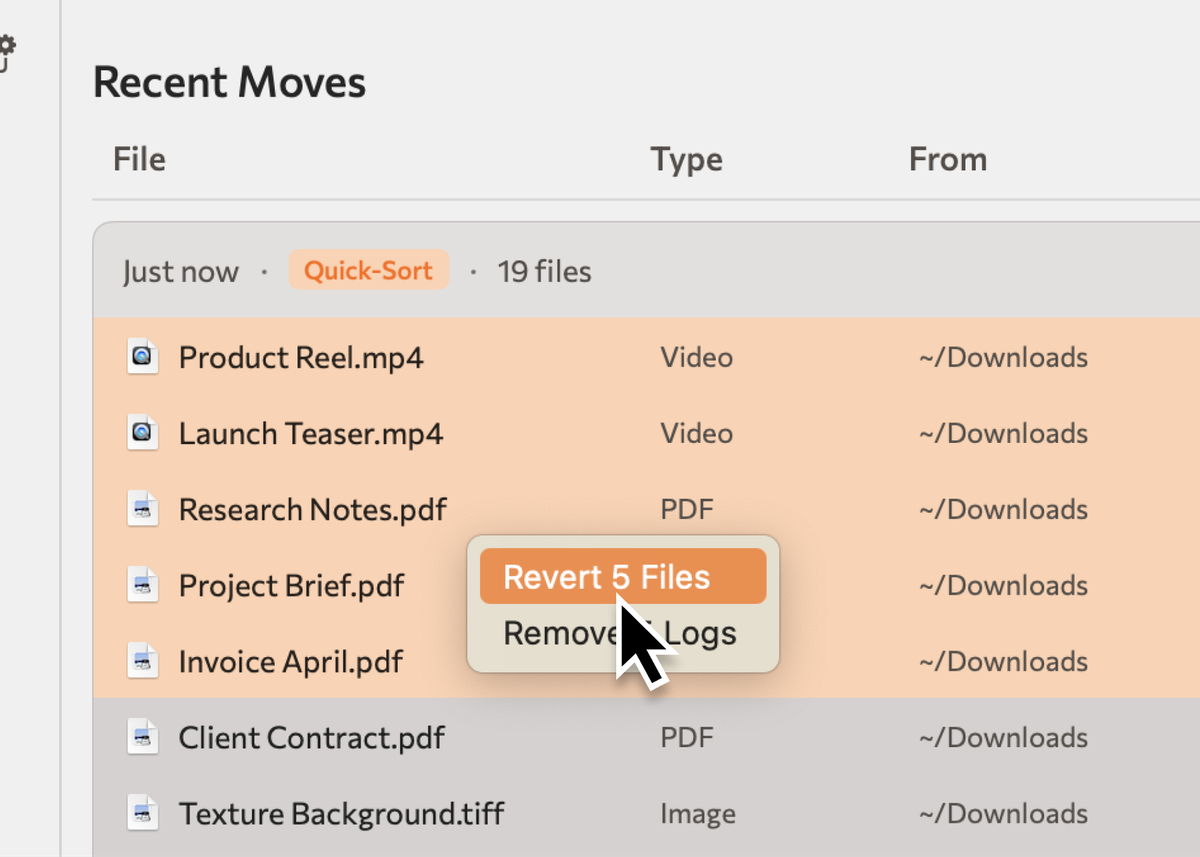The image size is (1200, 857).
Task: Collapse the Just now group header
Action: pyautogui.click(x=646, y=271)
